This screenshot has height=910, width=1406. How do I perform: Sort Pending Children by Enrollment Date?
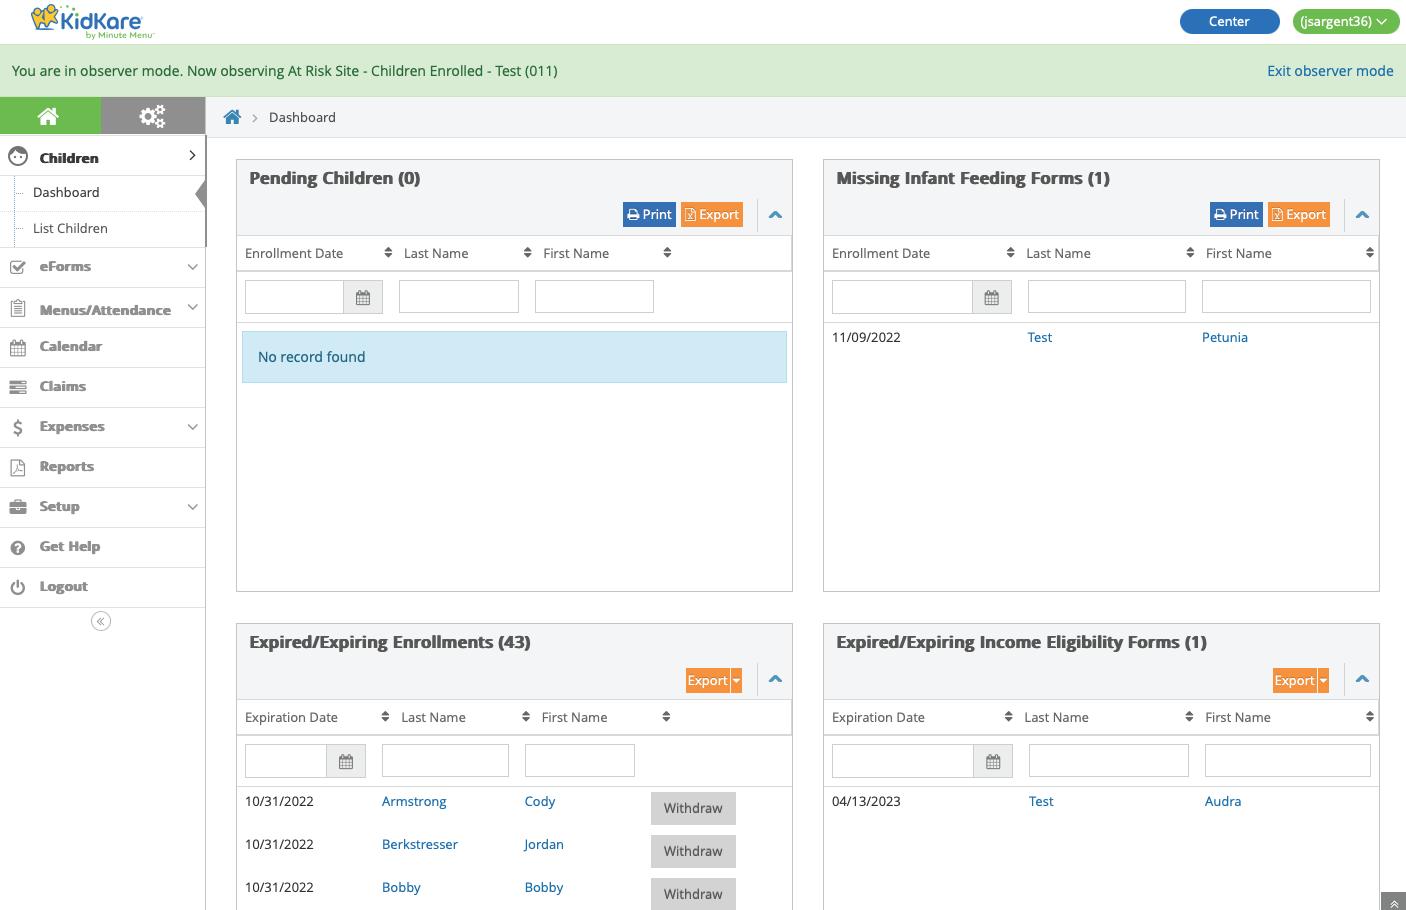[388, 253]
